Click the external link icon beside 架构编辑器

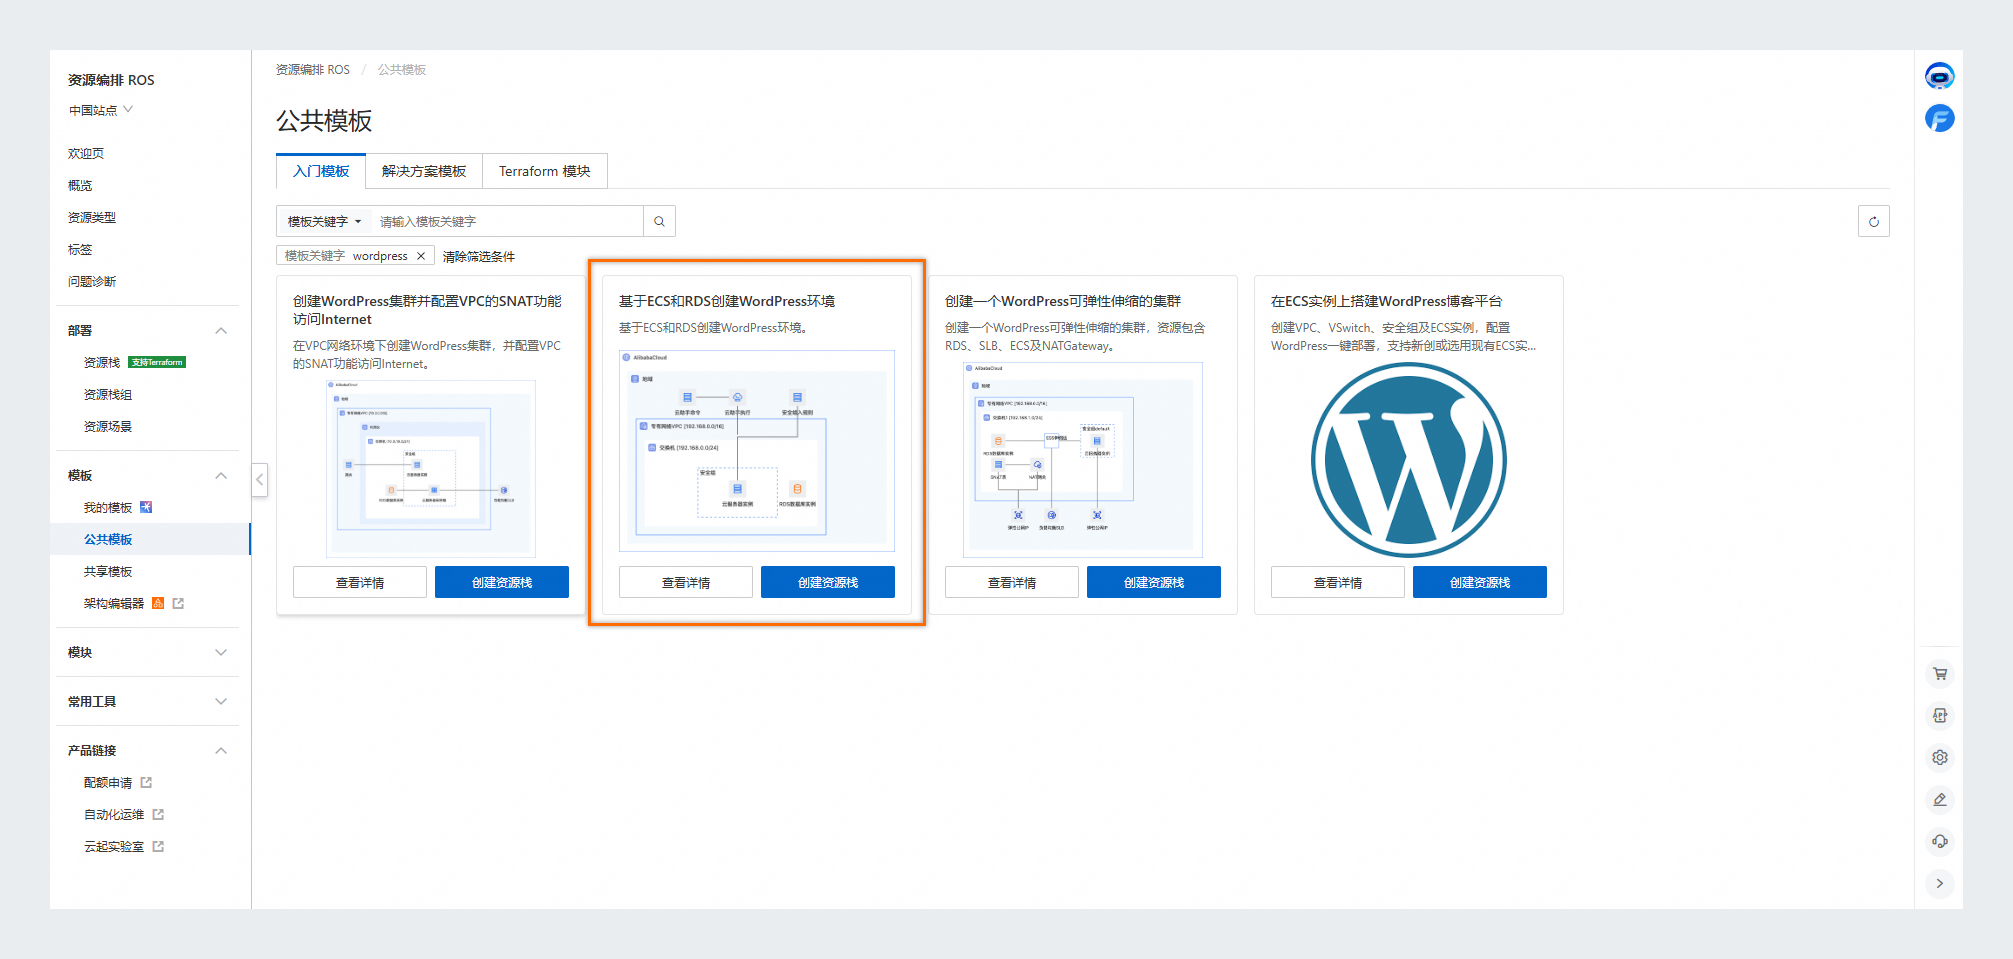tap(178, 603)
